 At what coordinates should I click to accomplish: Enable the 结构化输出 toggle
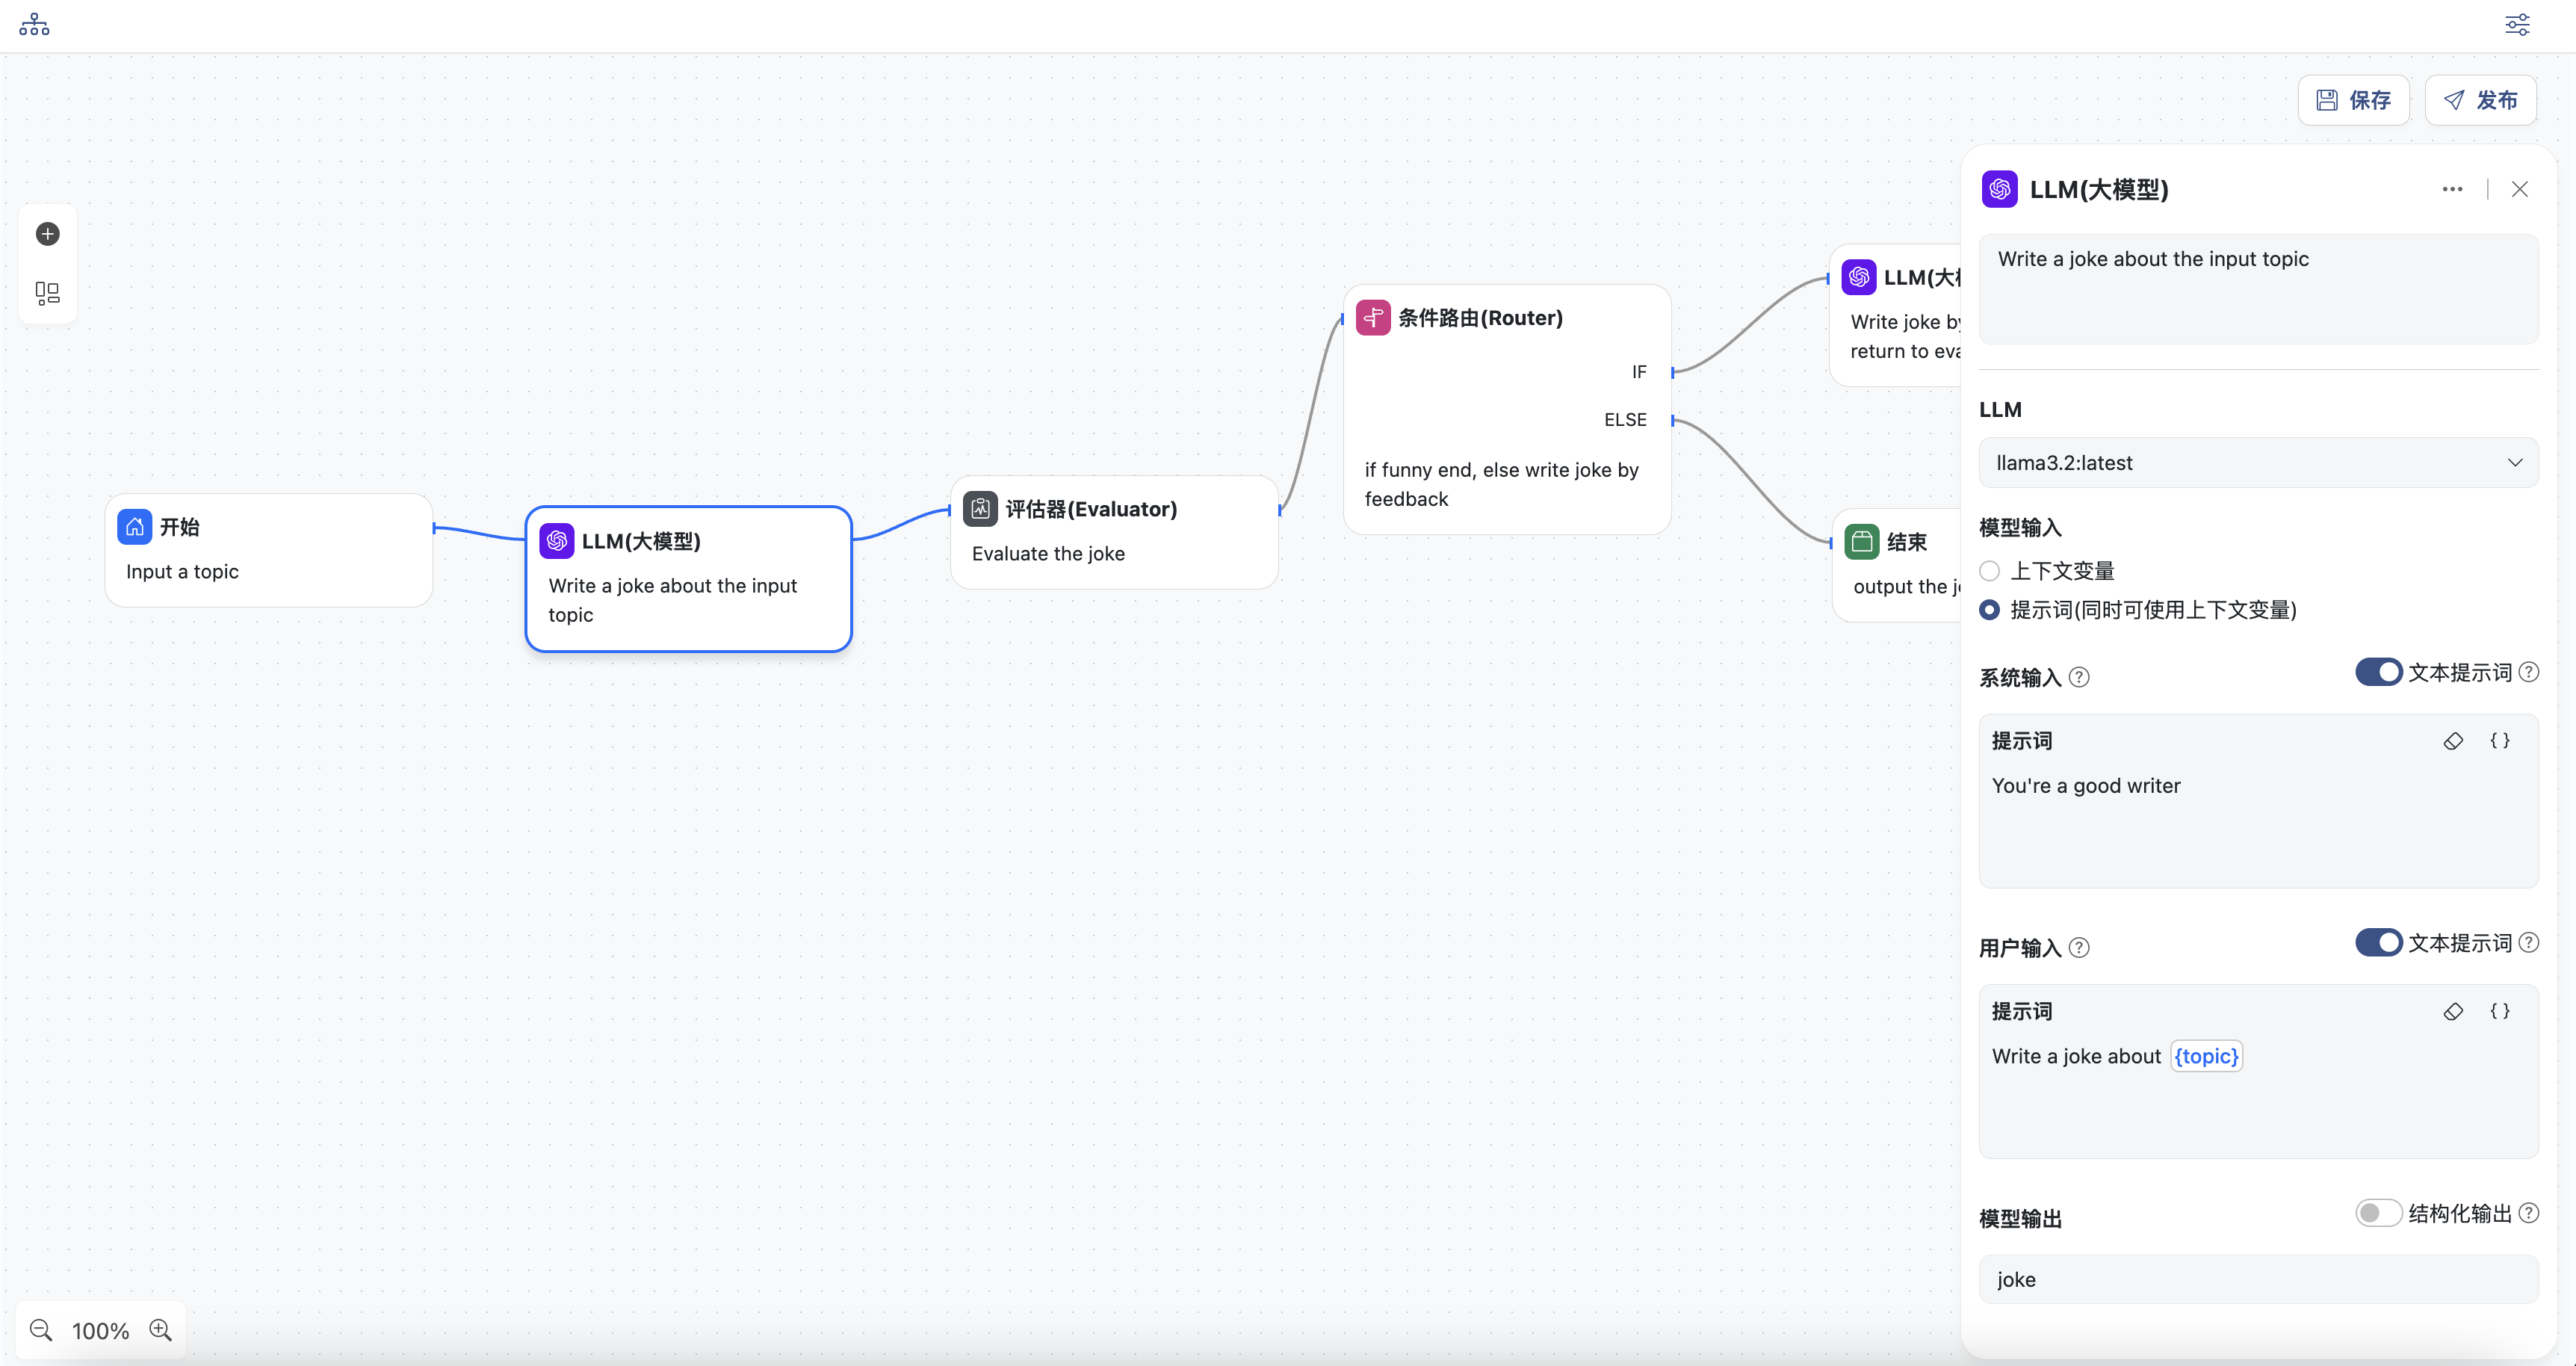point(2377,1213)
